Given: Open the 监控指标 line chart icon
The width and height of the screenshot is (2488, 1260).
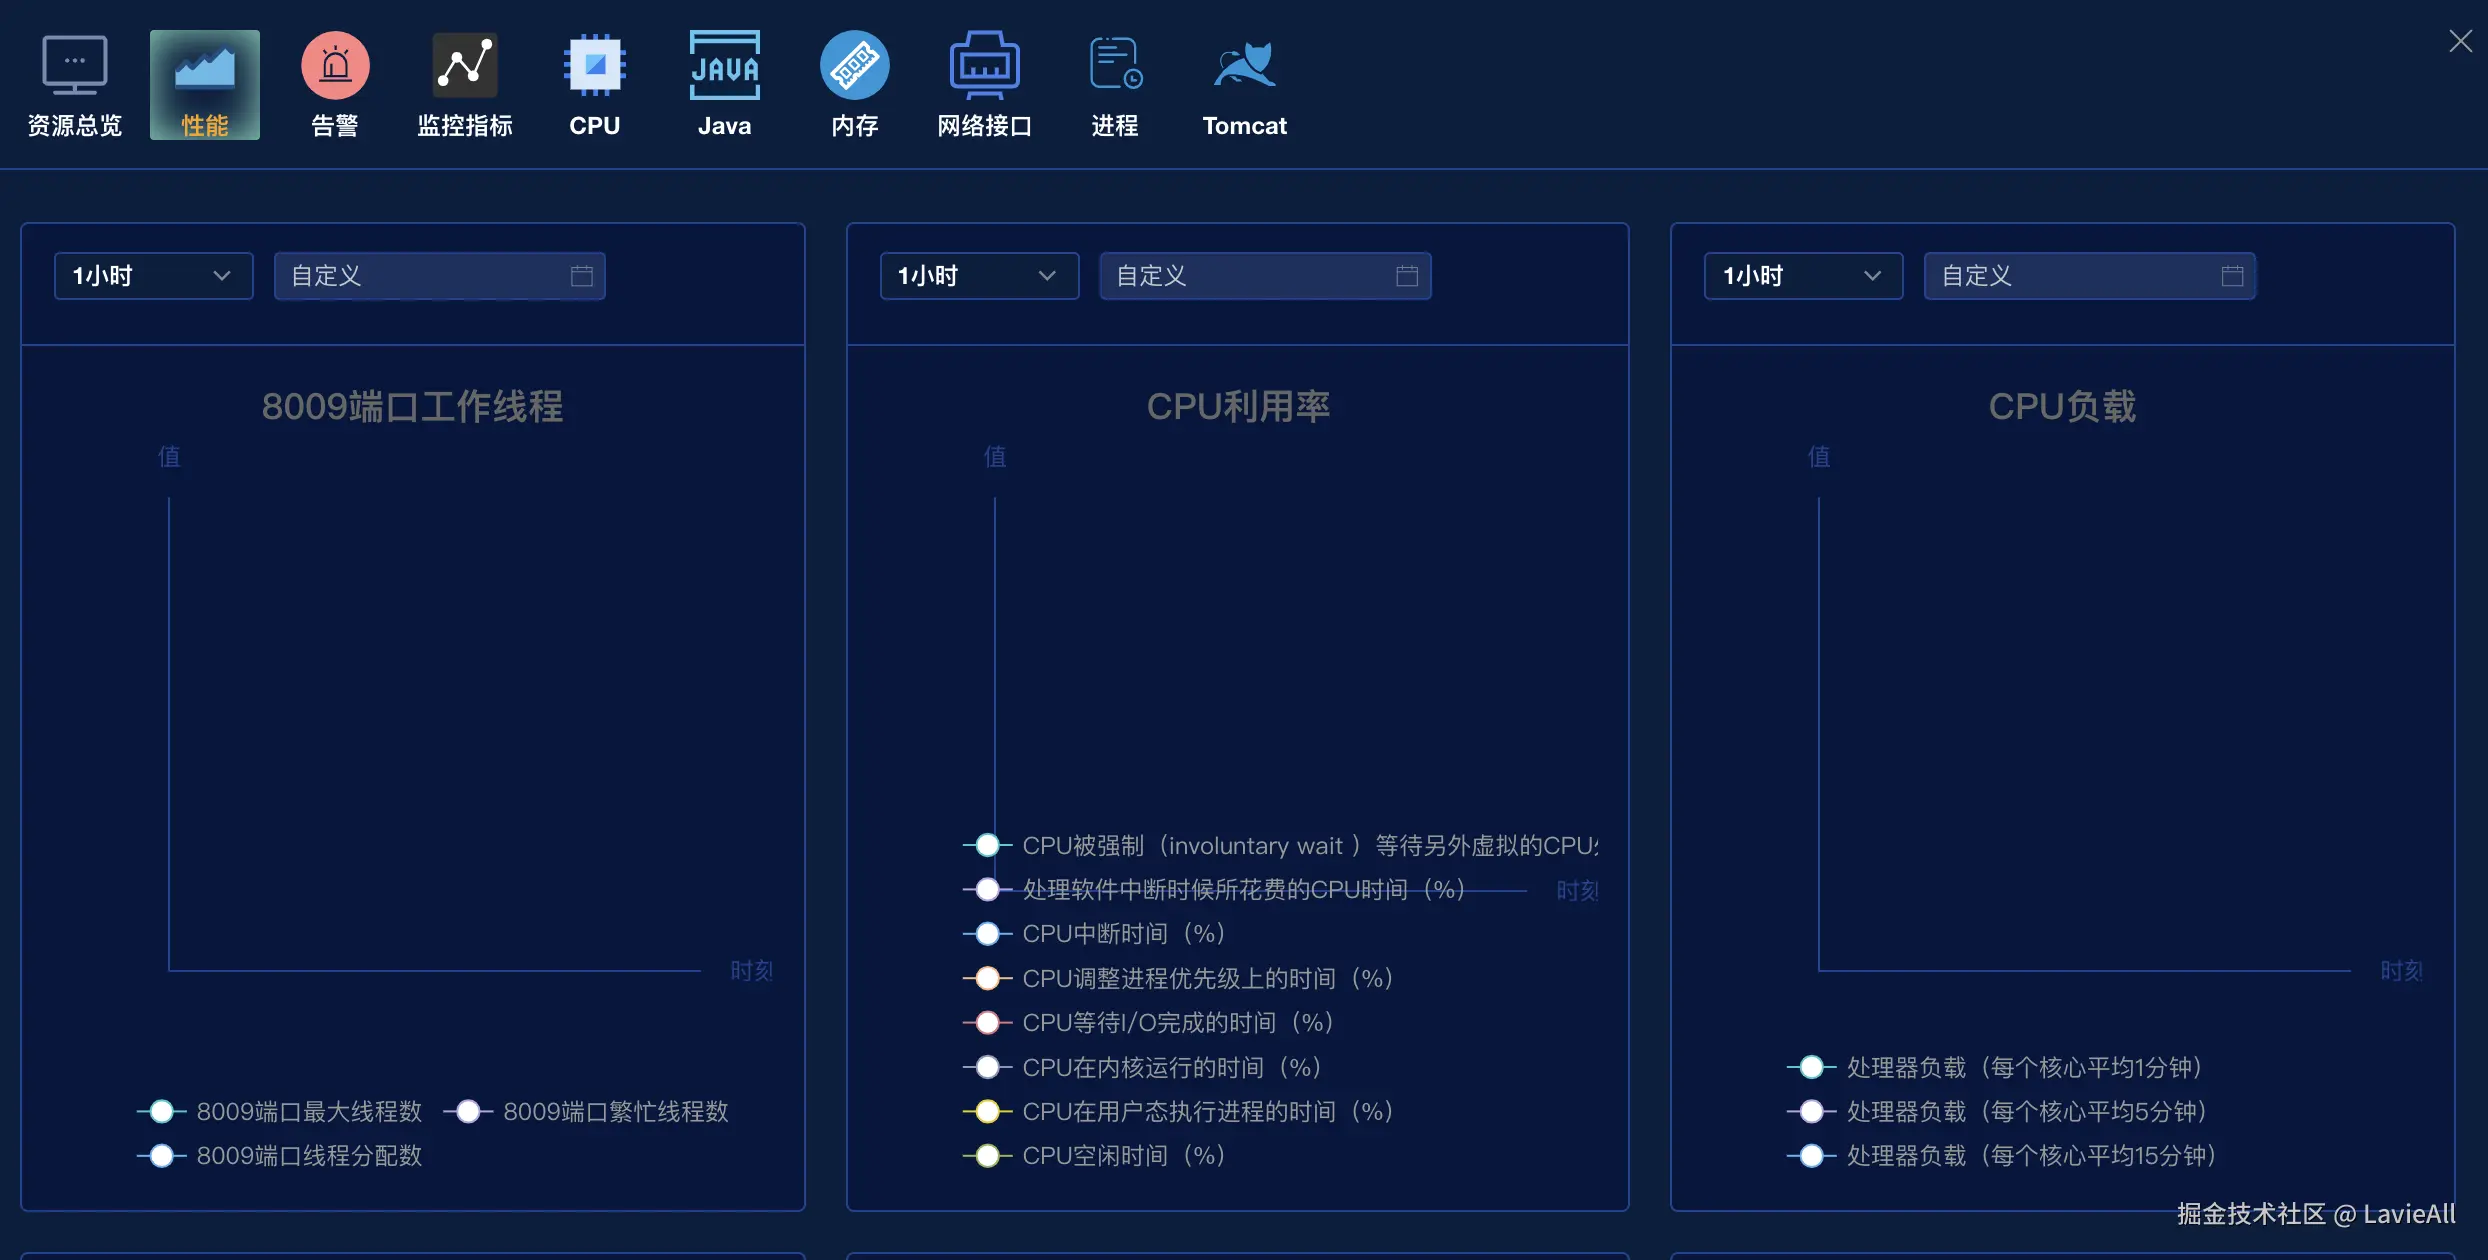Looking at the screenshot, I should [465, 66].
